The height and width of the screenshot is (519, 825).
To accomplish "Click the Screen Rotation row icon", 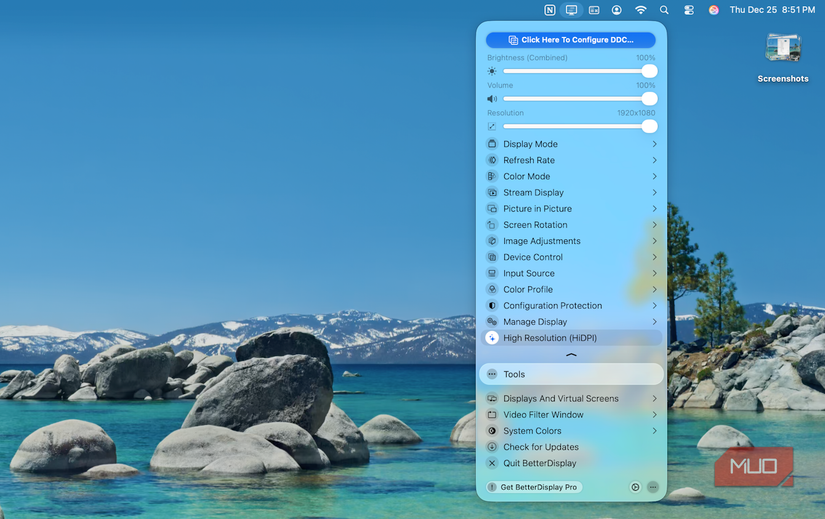I will pos(492,225).
